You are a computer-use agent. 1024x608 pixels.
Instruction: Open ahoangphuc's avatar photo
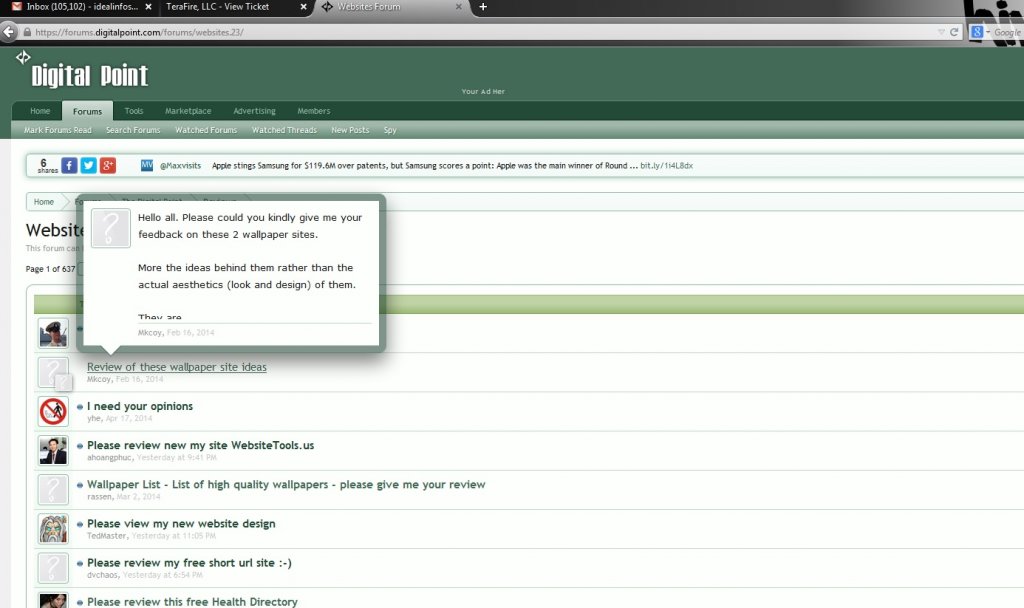click(x=53, y=451)
